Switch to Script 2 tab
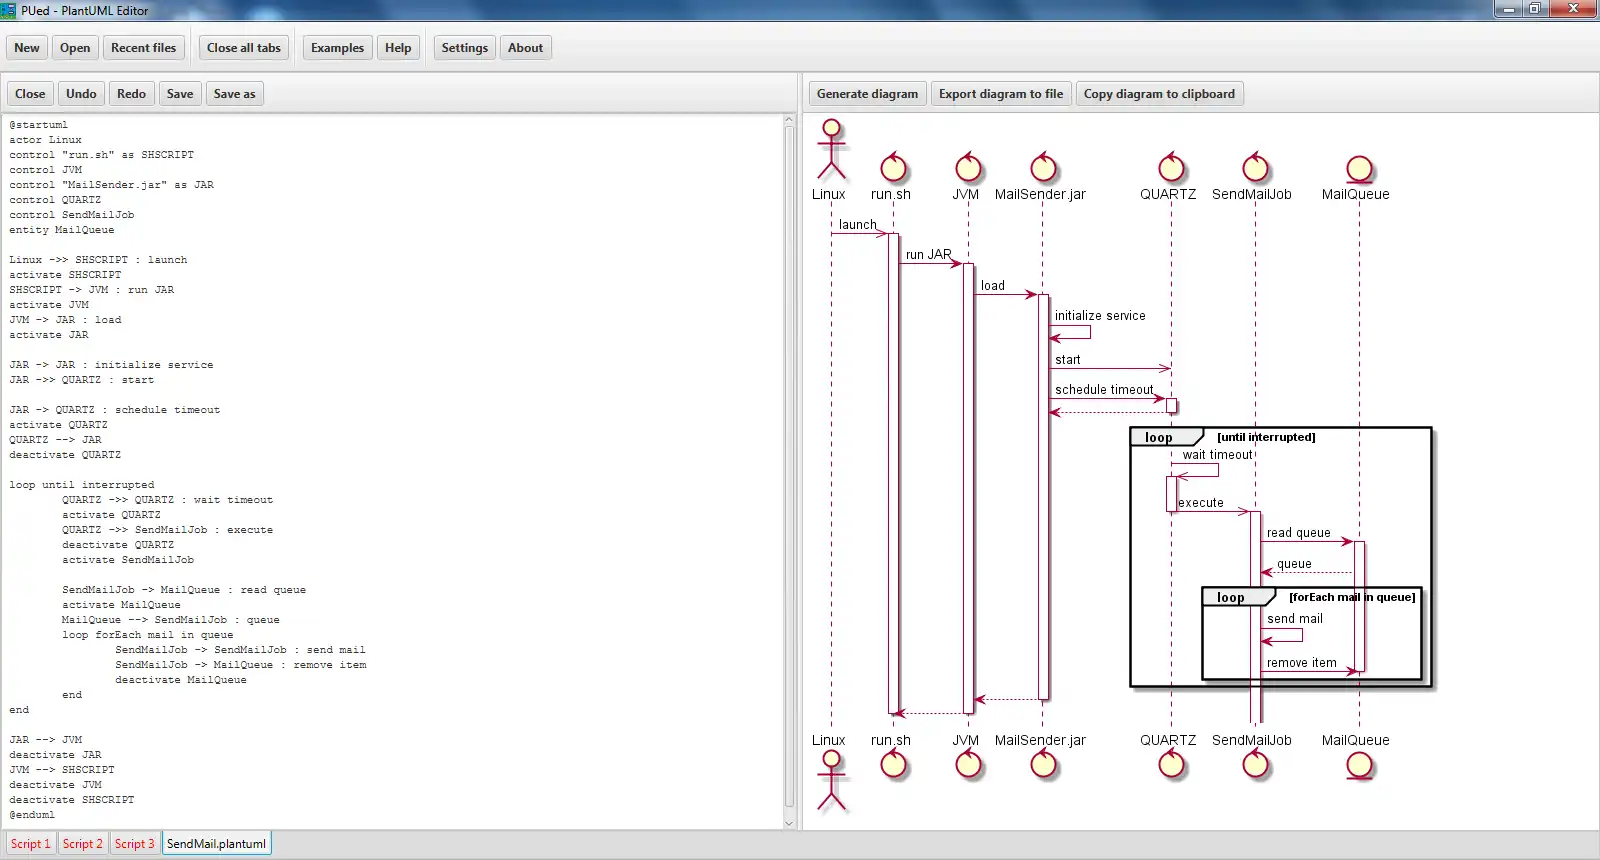Viewport: 1600px width, 860px height. coord(82,844)
